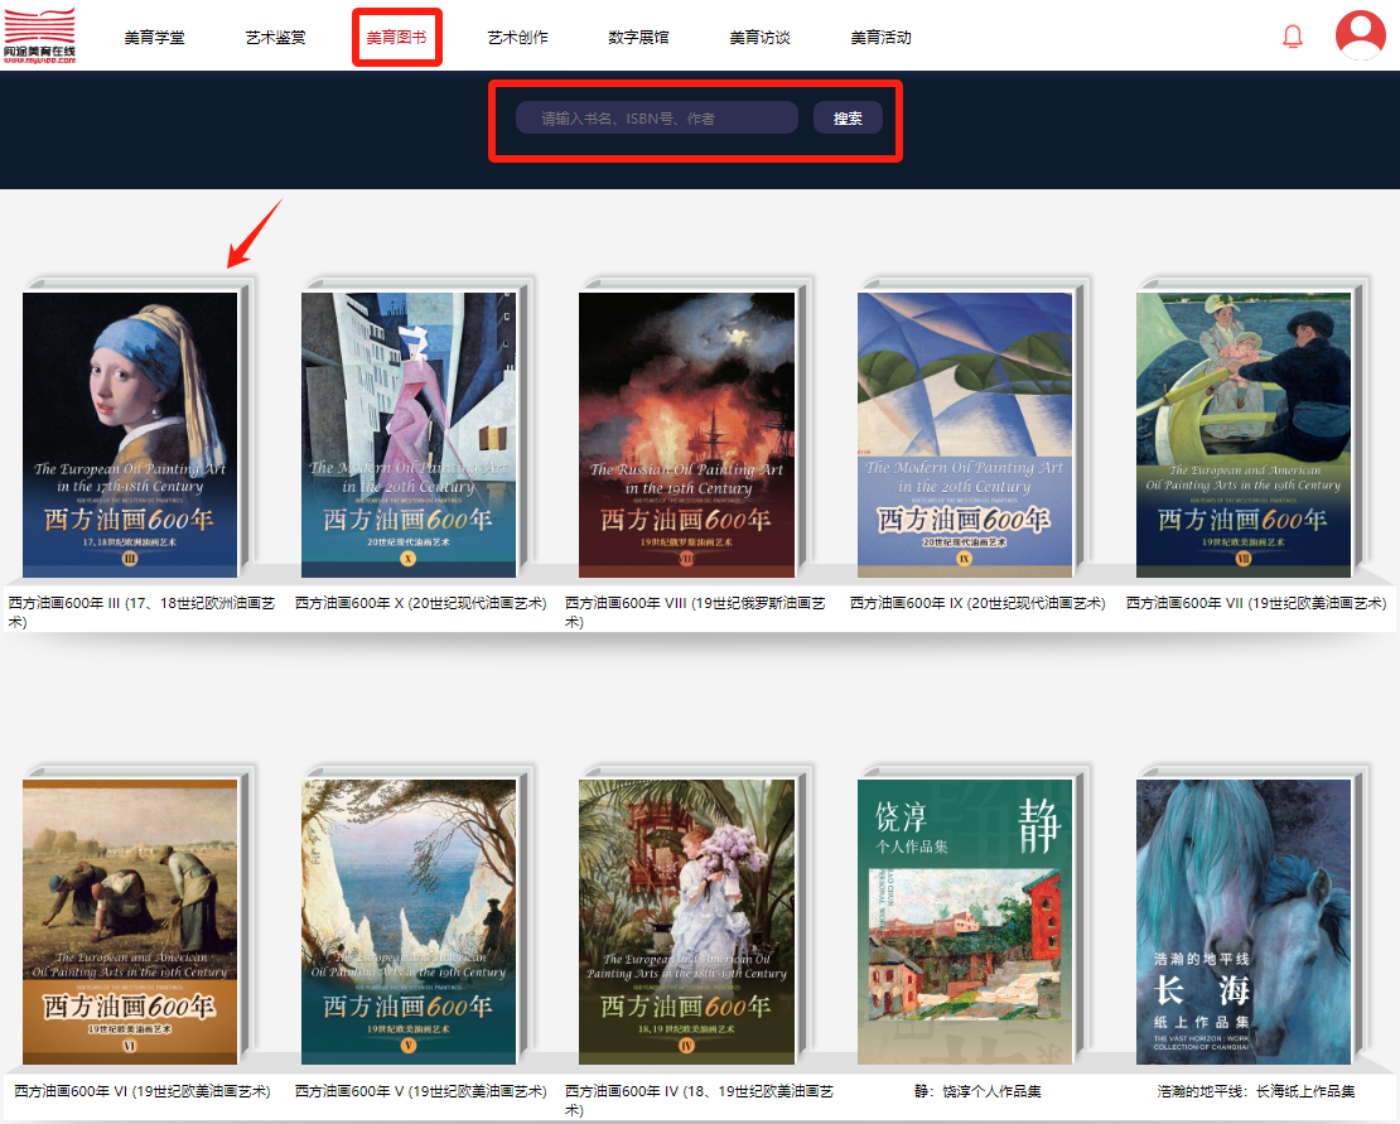1400x1124 pixels.
Task: Click title 西方油画600年 III (17、18世纪欧洲油画艺术)
Action: 141,612
